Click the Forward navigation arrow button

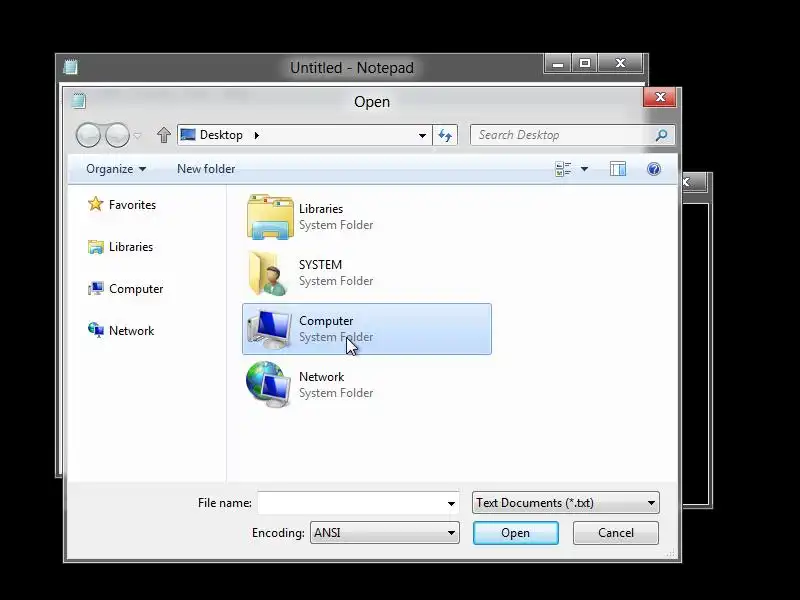point(117,135)
